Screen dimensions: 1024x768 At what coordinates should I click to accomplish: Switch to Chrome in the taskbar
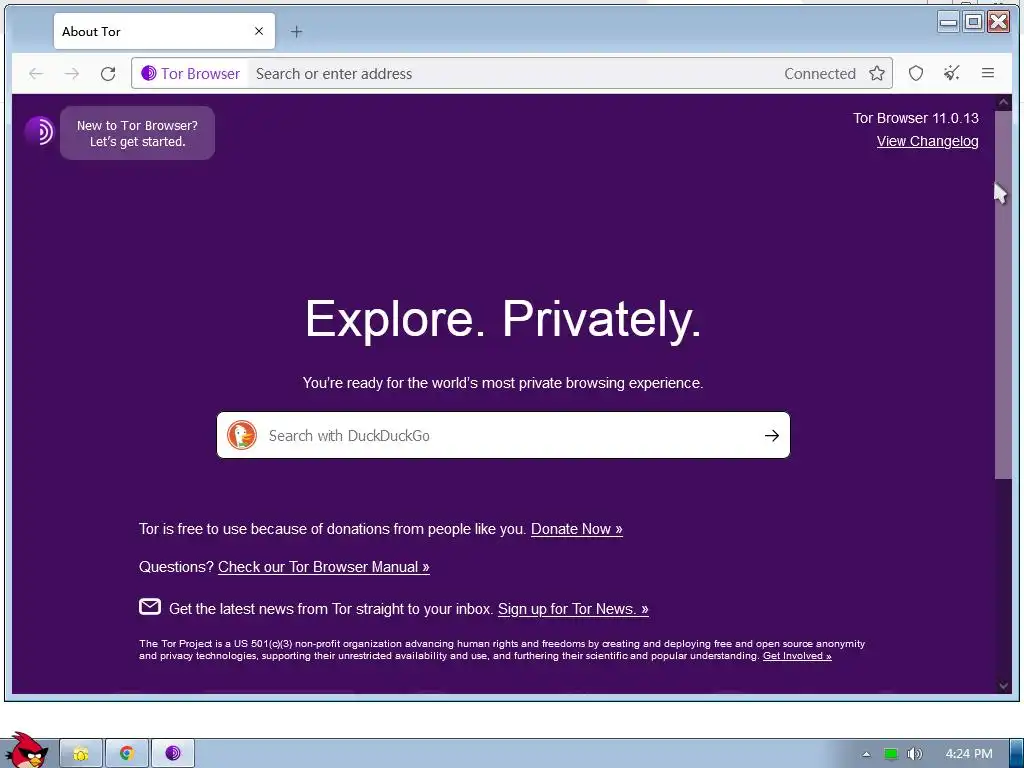coord(127,754)
